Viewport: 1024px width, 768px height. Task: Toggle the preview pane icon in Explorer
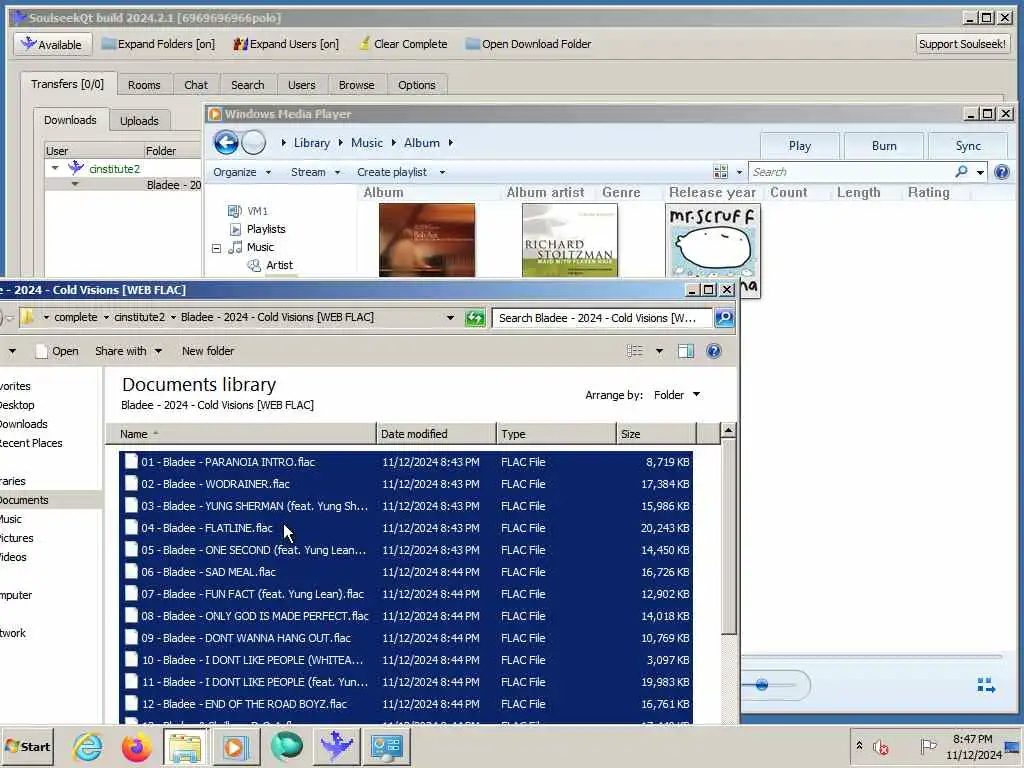[686, 351]
